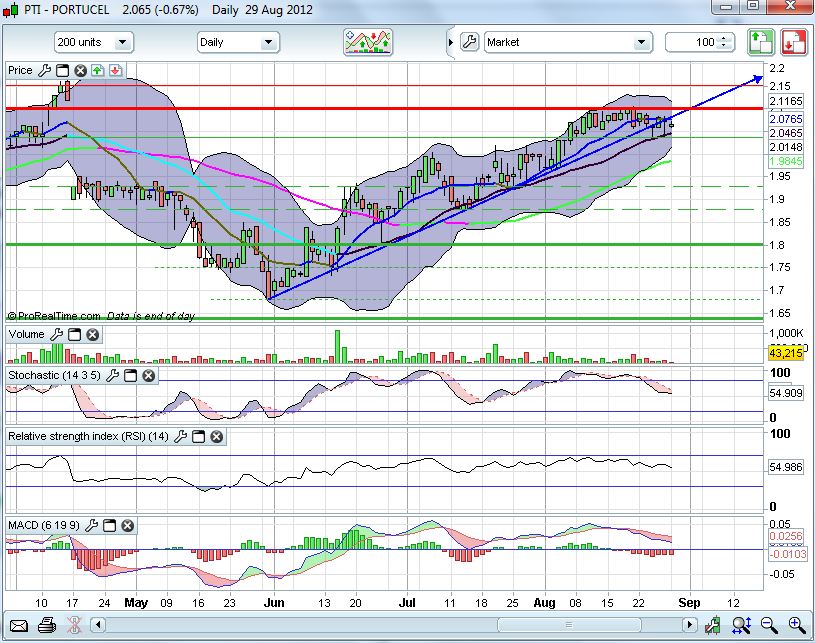This screenshot has width=815, height=643.
Task: Click the 1.9845 green price label
Action: point(785,161)
